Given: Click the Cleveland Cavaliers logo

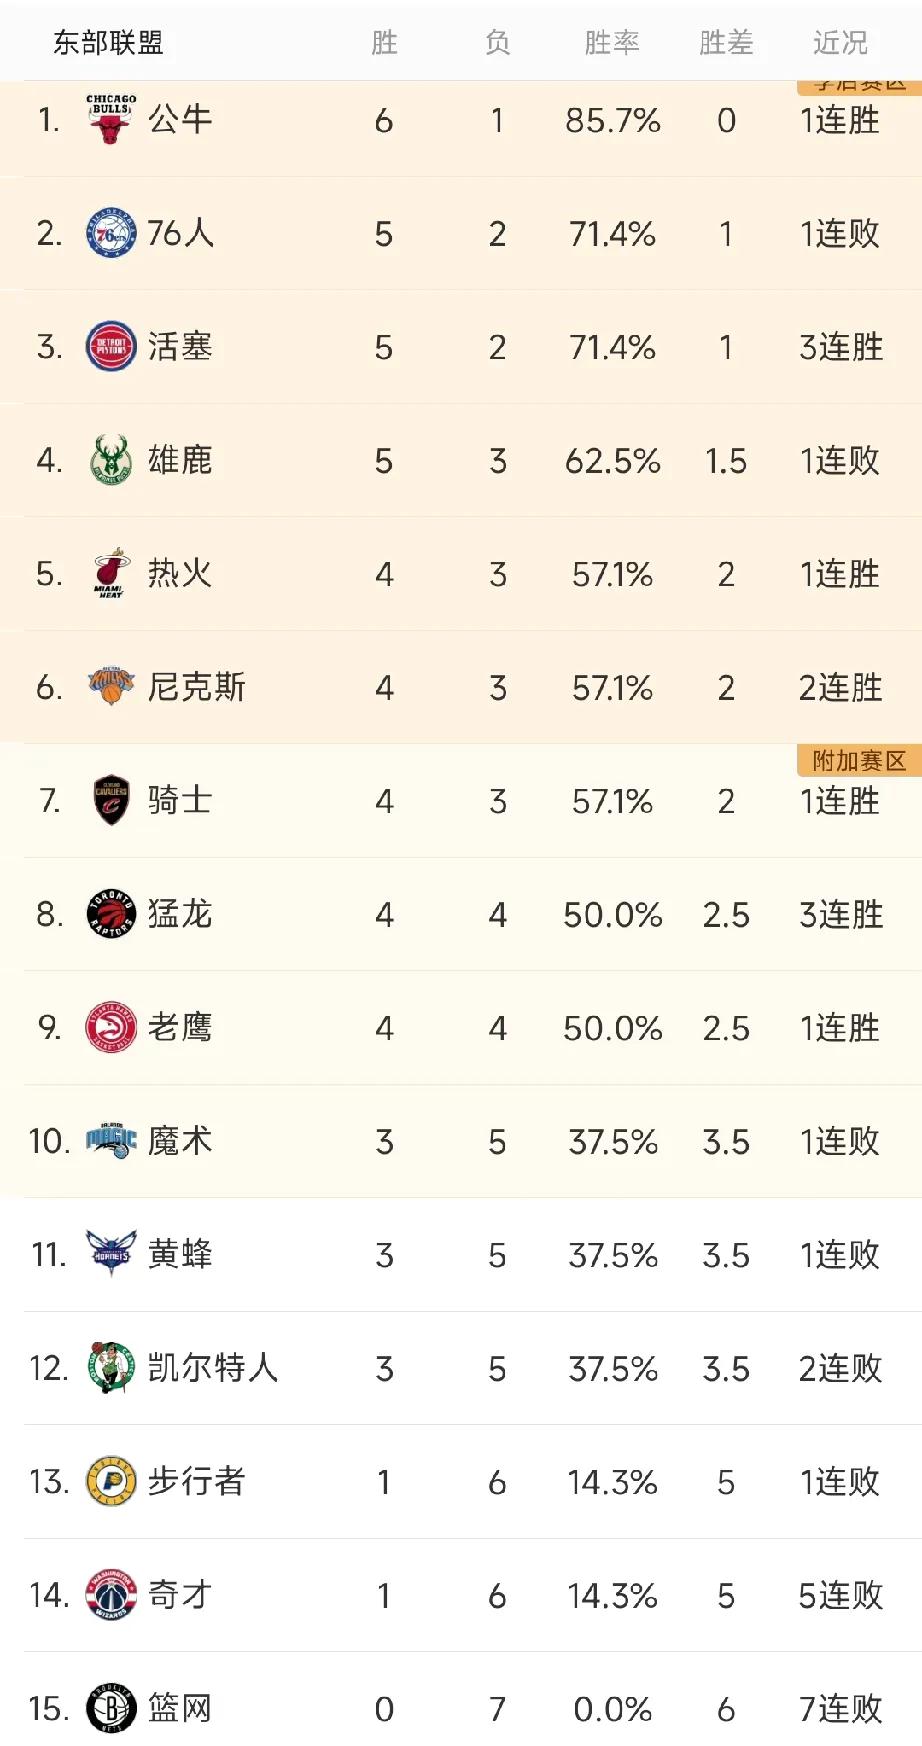Looking at the screenshot, I should (110, 801).
